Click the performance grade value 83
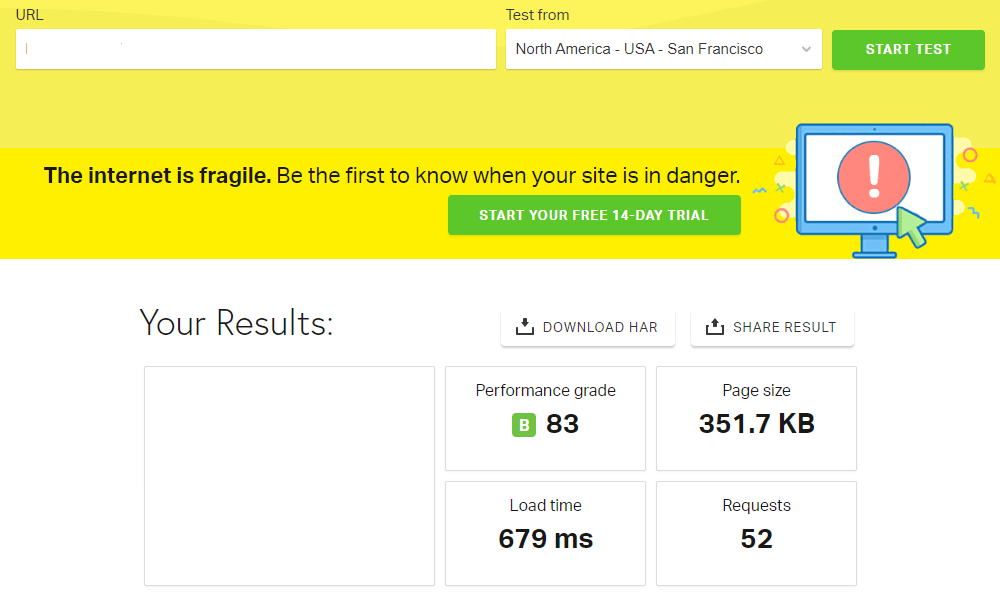This screenshot has width=1000, height=603. (562, 424)
